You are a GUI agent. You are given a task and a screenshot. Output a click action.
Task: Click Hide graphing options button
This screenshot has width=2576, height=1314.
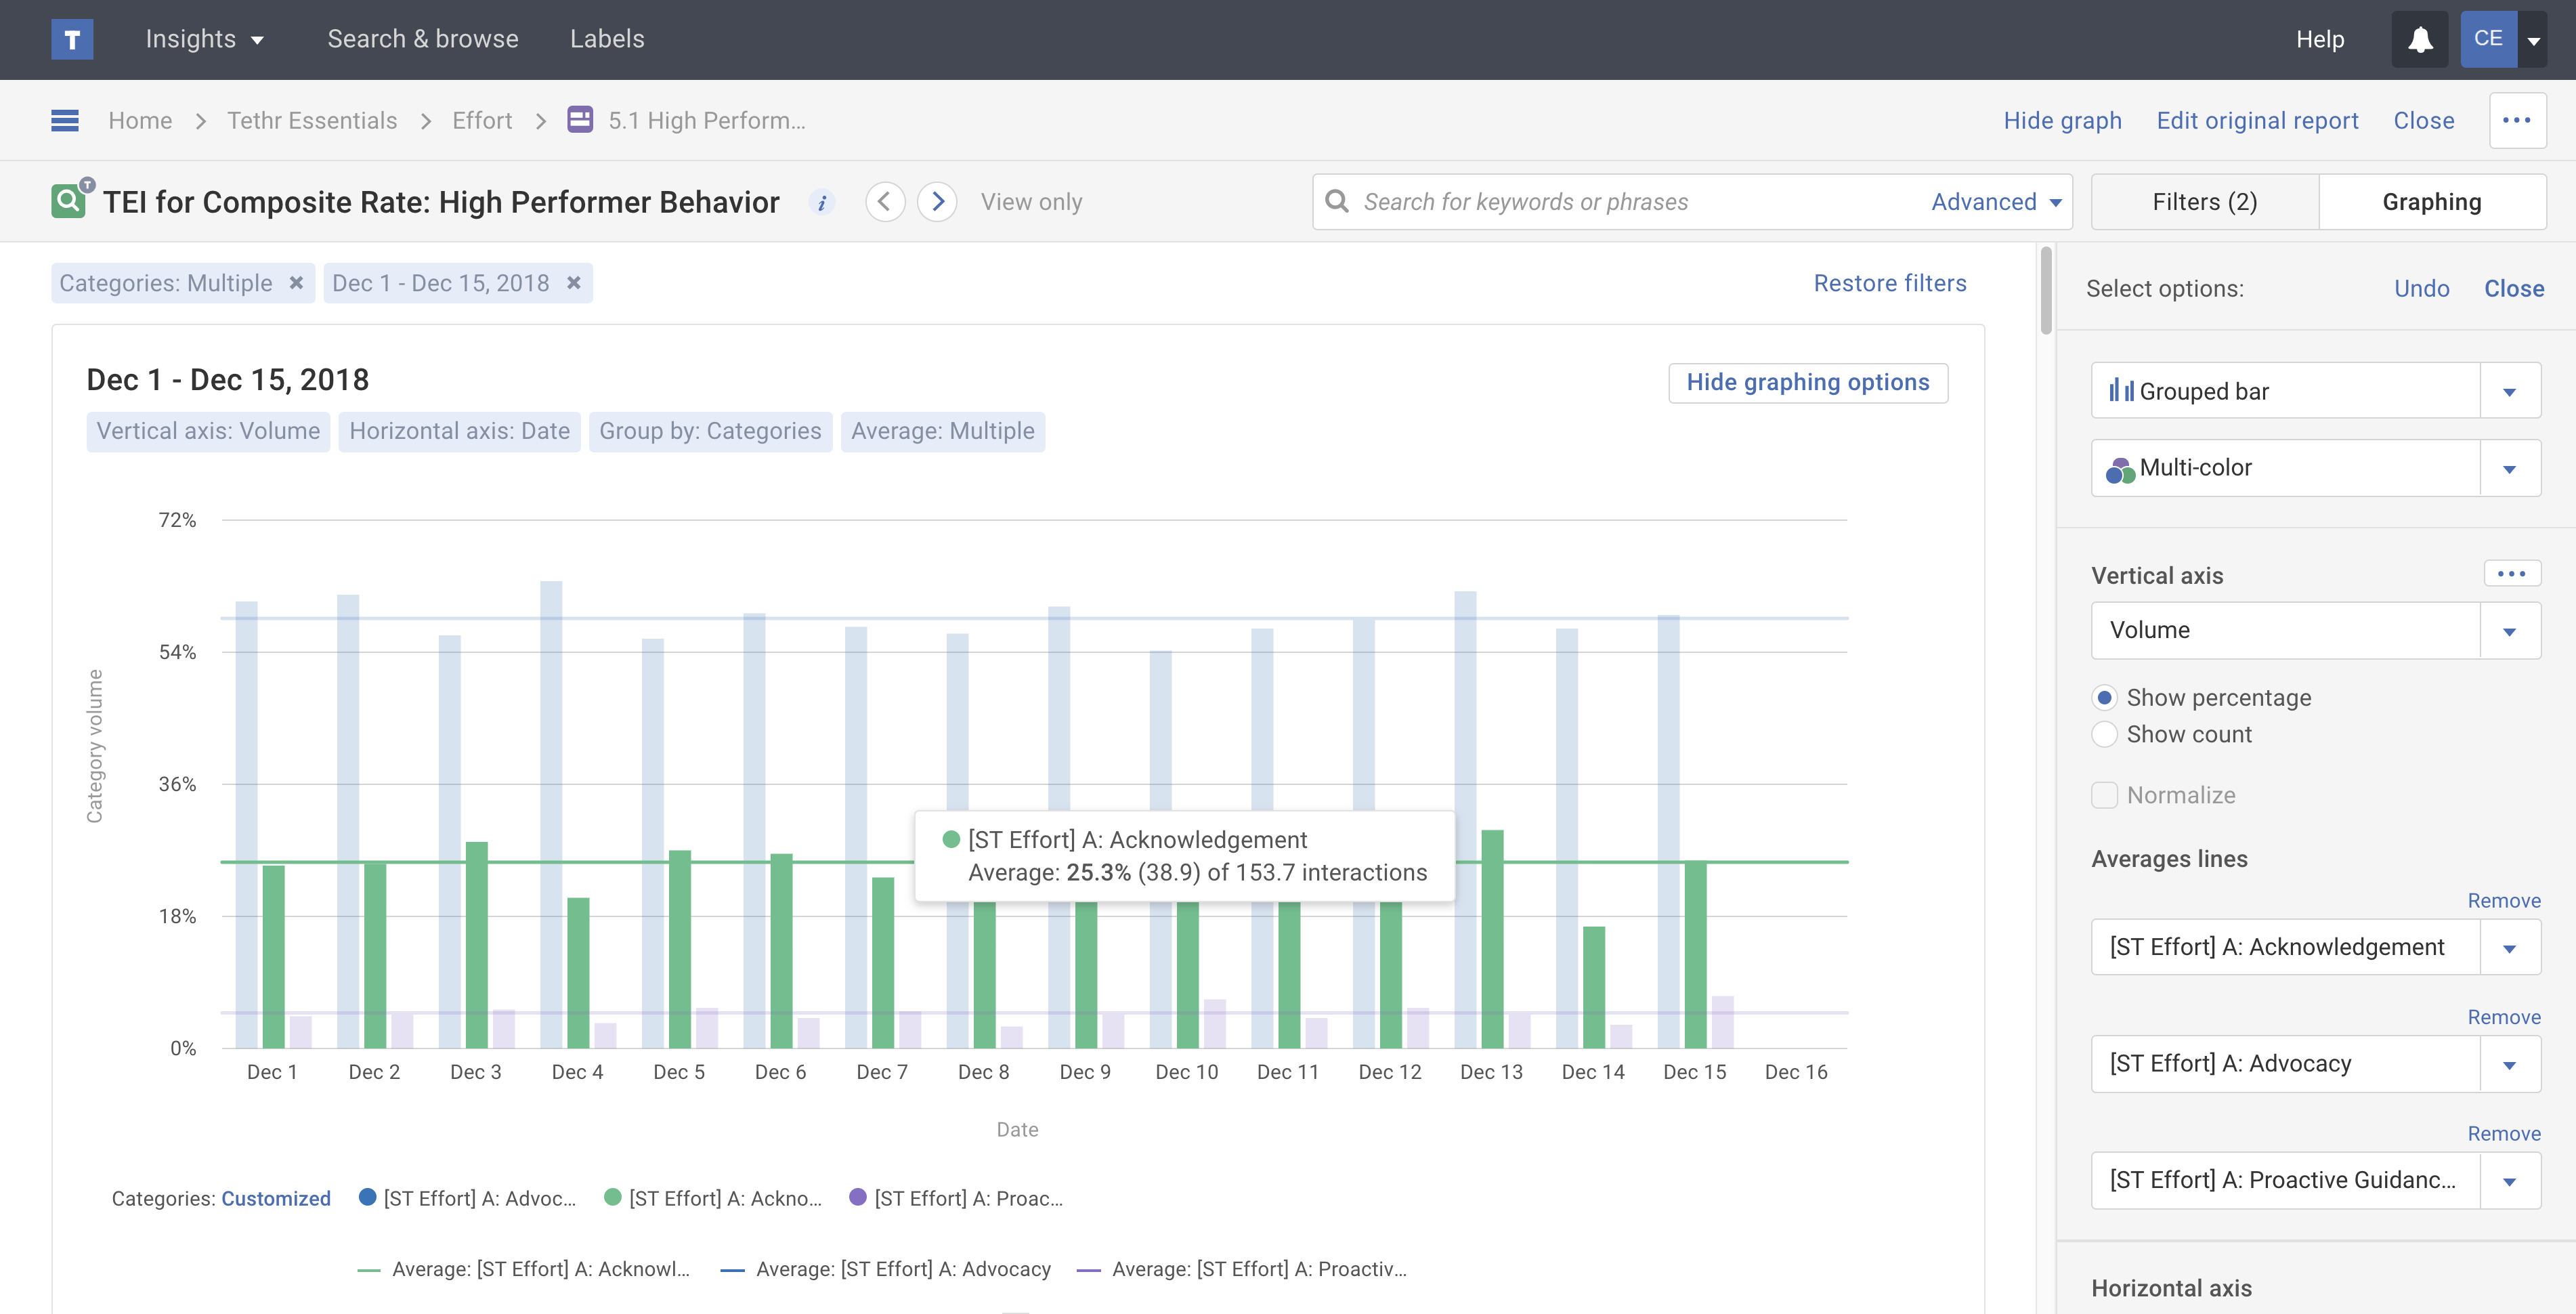(x=1807, y=383)
